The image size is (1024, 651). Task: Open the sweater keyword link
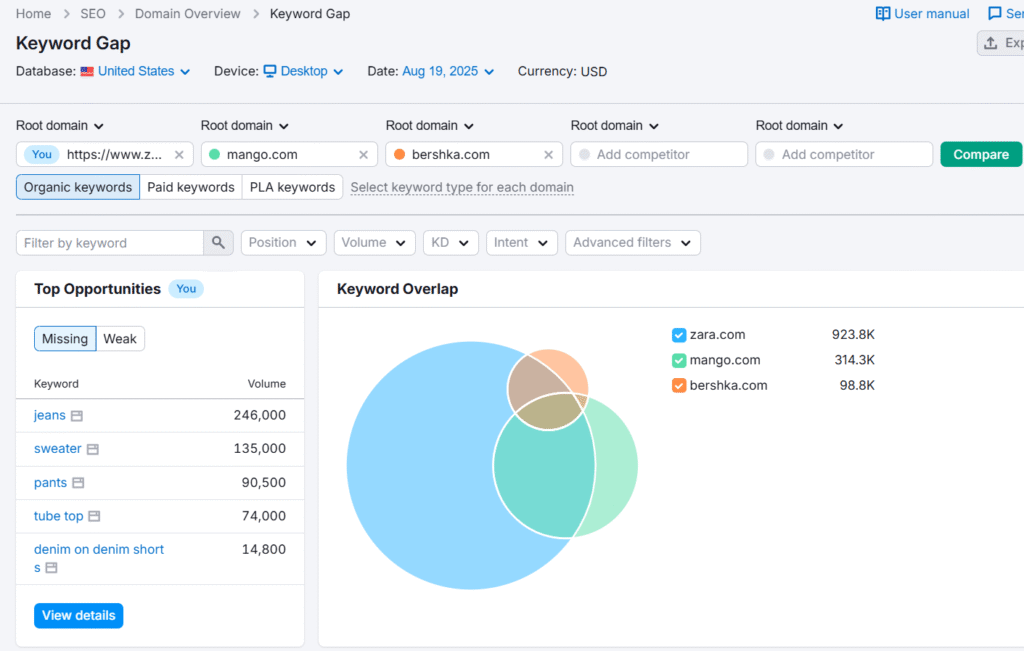[x=57, y=449]
